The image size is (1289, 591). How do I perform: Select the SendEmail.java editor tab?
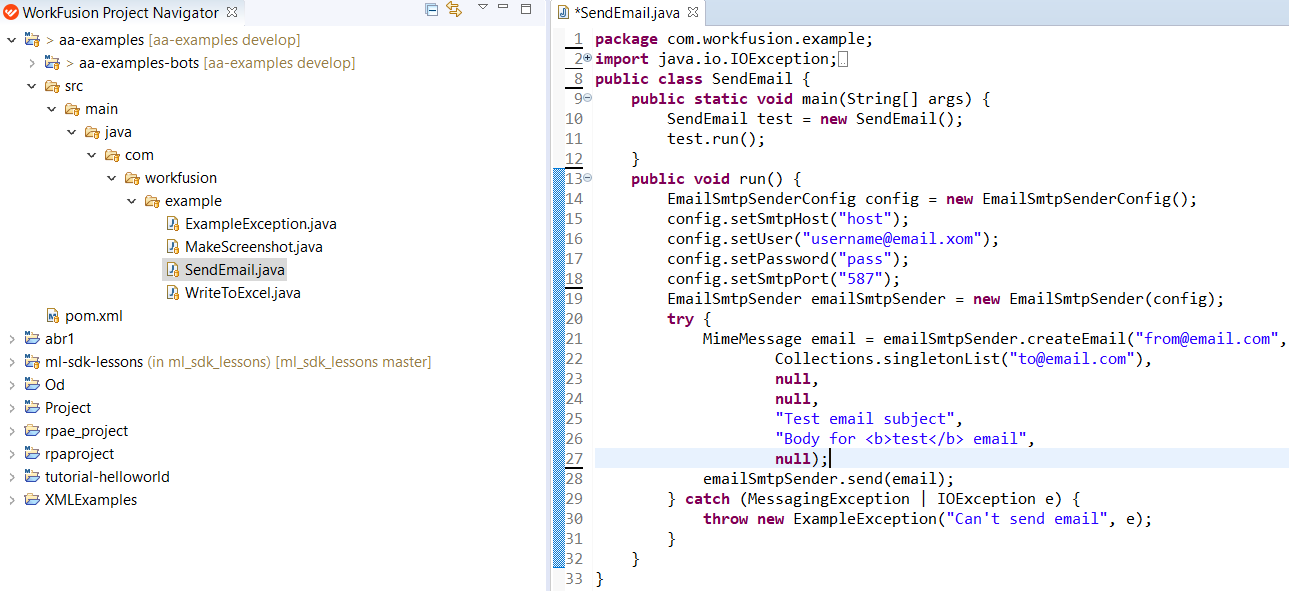tap(627, 13)
